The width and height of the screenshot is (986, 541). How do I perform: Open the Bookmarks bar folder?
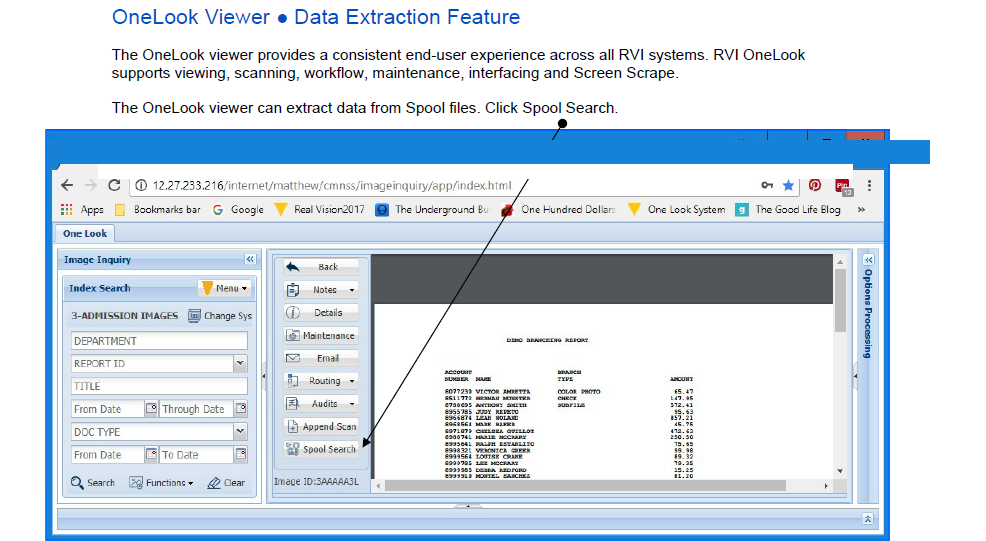(x=158, y=209)
